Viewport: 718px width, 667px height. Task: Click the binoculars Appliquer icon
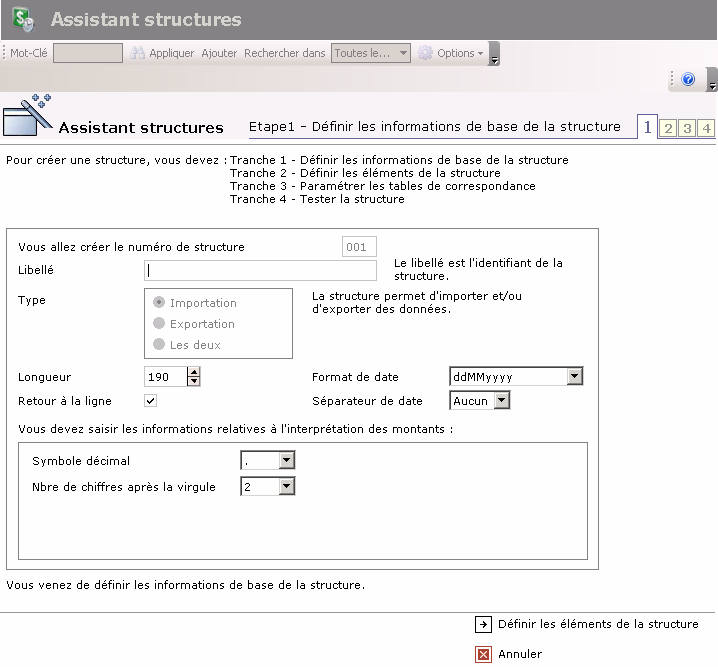pos(137,53)
